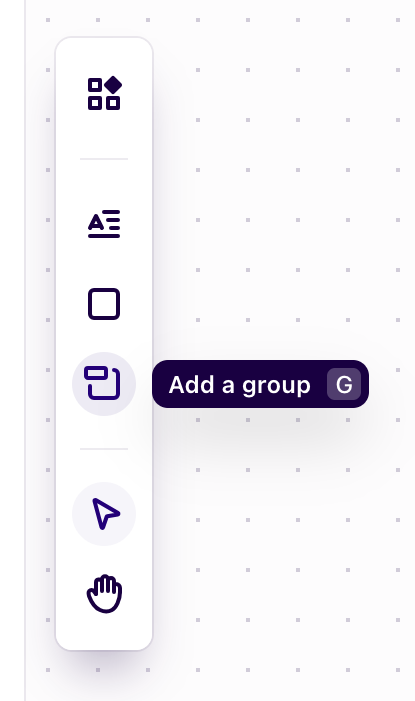Click the rounded empty square icon
The width and height of the screenshot is (415, 701).
coord(104,304)
